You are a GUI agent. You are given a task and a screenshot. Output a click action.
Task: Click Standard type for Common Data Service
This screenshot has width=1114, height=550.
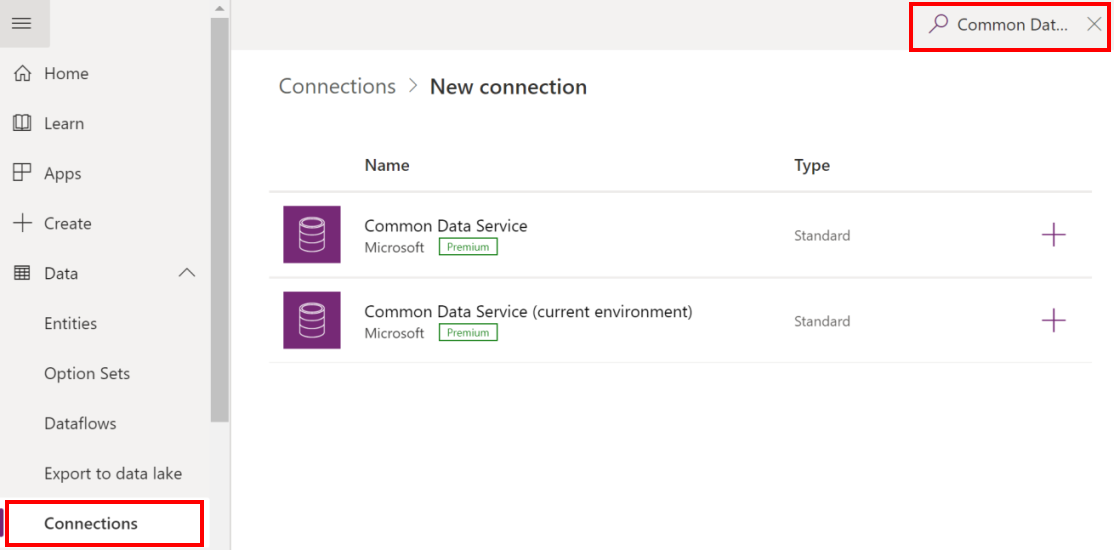pos(822,235)
